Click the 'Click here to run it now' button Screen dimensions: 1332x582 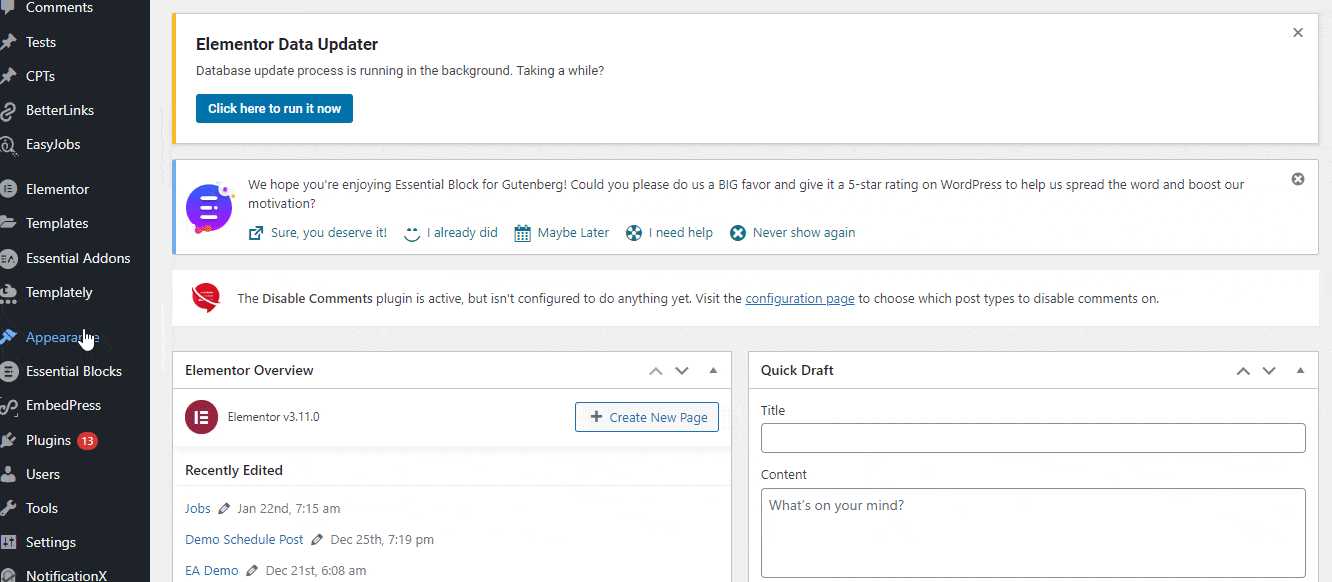point(274,108)
